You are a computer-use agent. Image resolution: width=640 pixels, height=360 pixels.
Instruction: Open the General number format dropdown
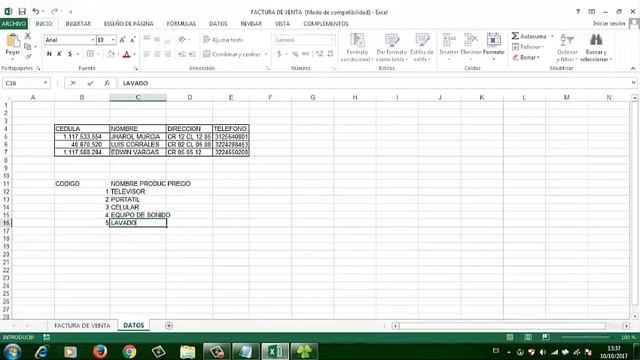tap(331, 40)
